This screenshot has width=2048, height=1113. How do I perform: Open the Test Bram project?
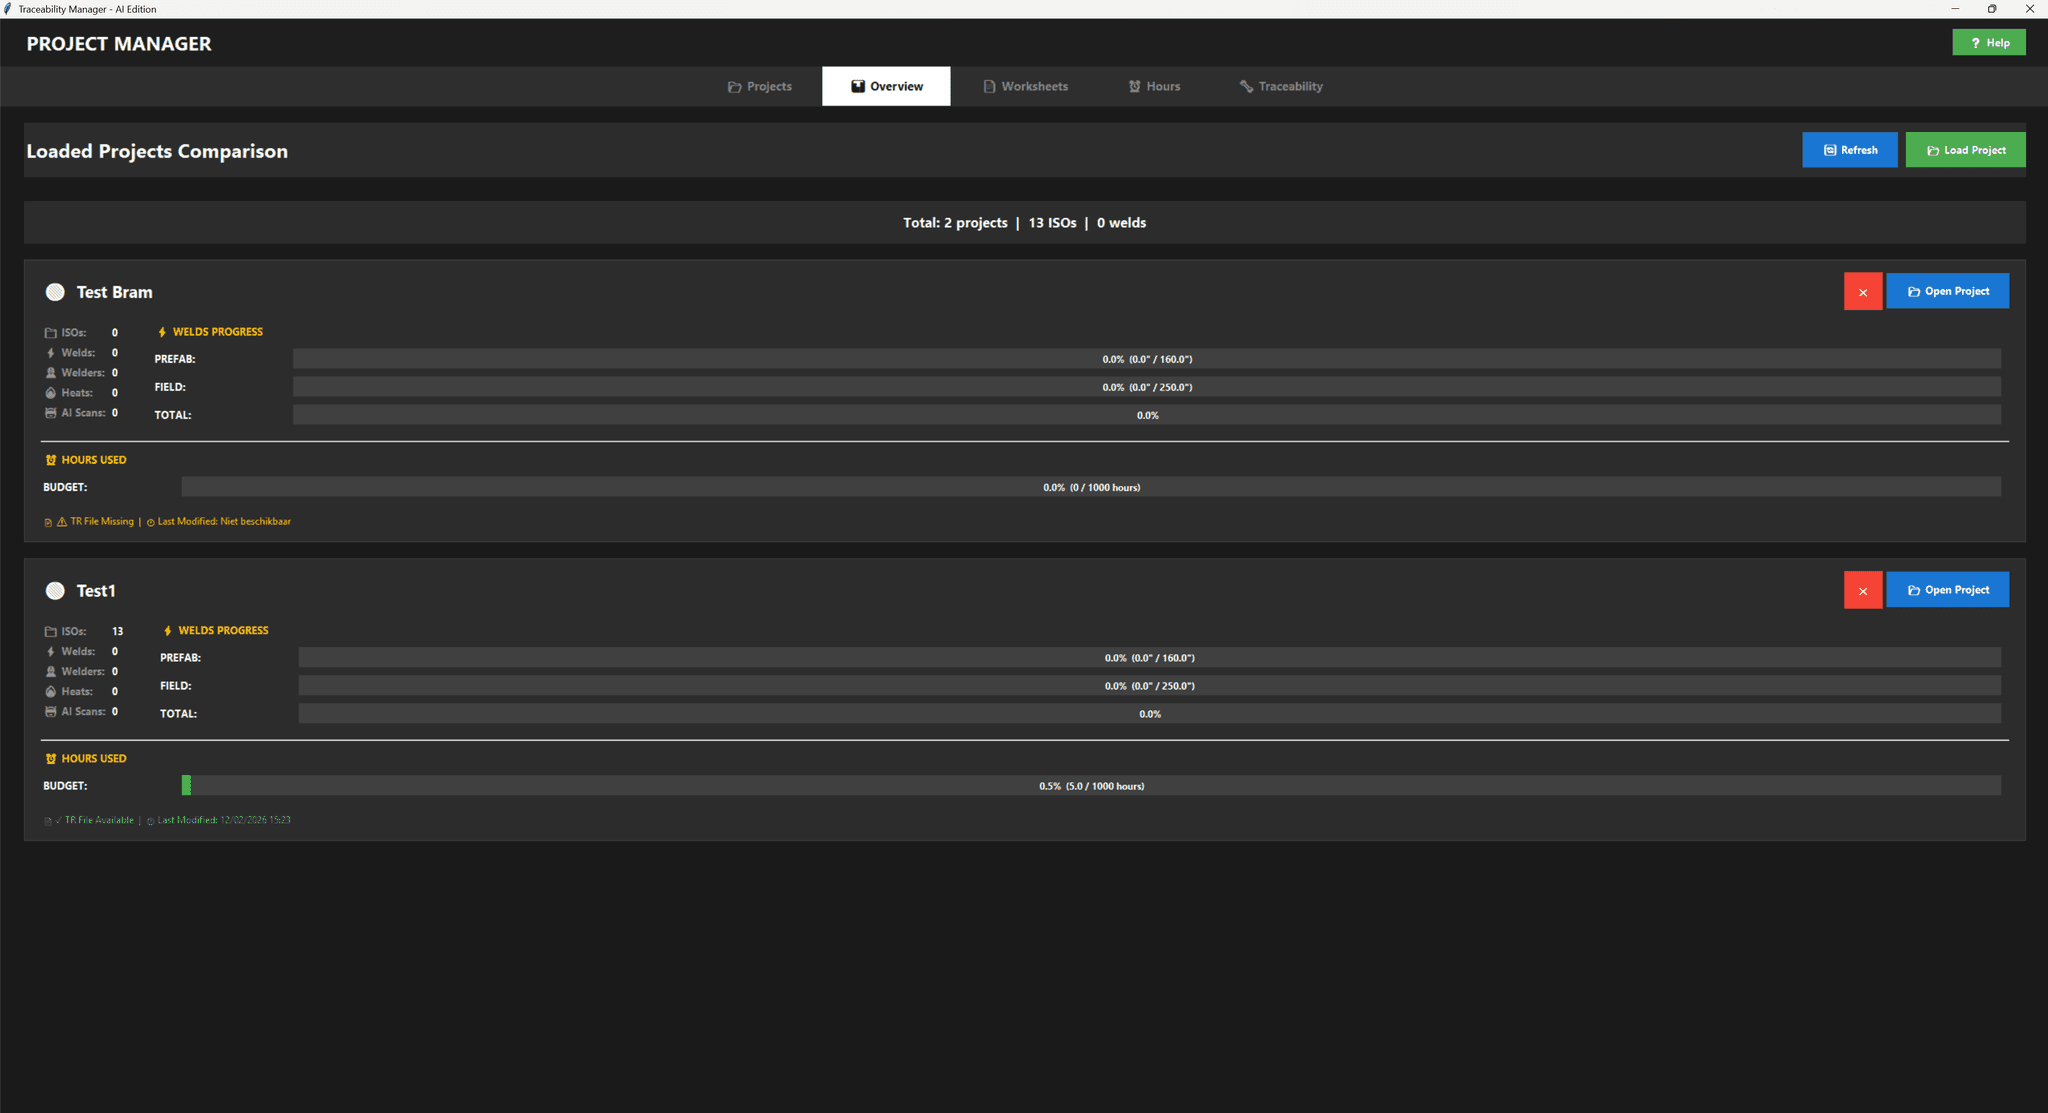click(x=1947, y=291)
